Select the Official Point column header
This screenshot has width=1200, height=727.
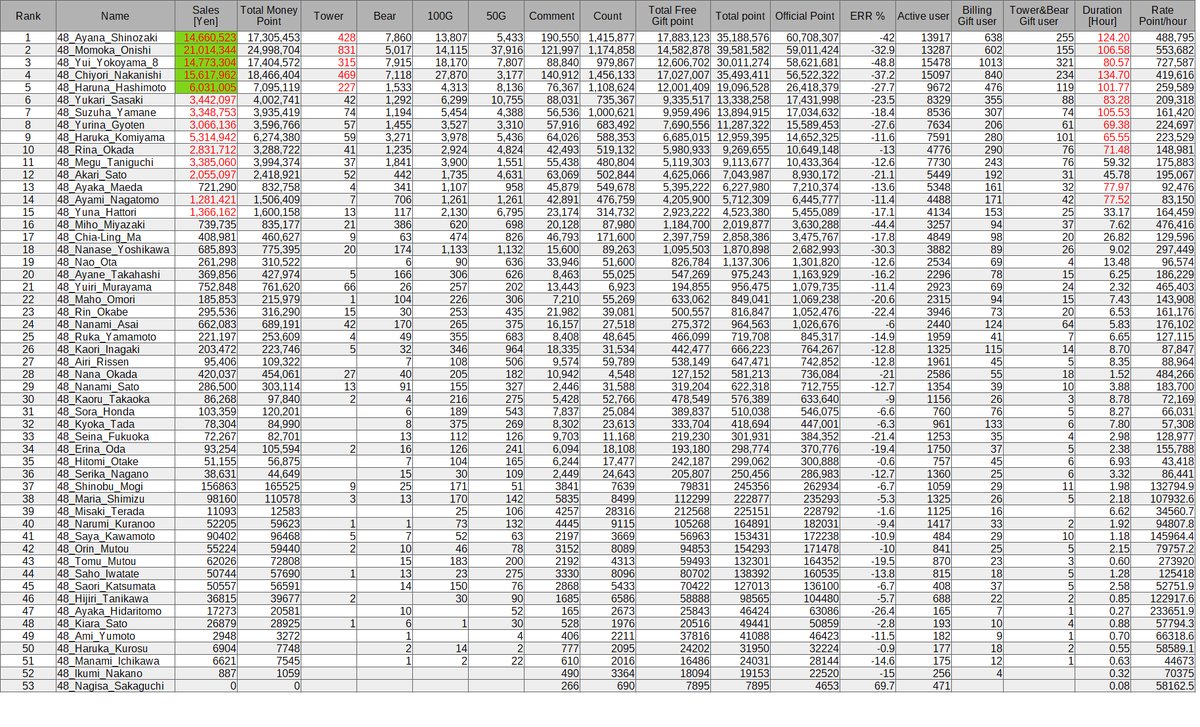805,16
